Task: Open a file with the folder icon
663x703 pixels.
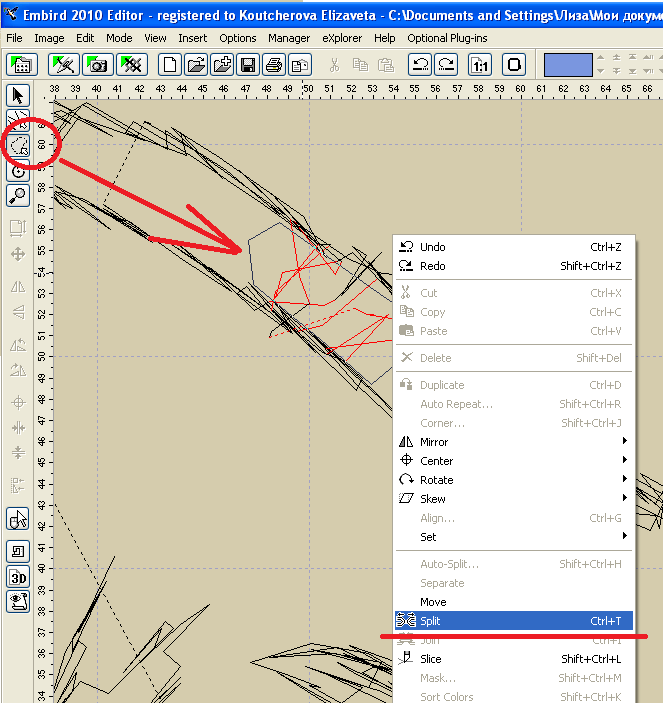Action: tap(197, 65)
